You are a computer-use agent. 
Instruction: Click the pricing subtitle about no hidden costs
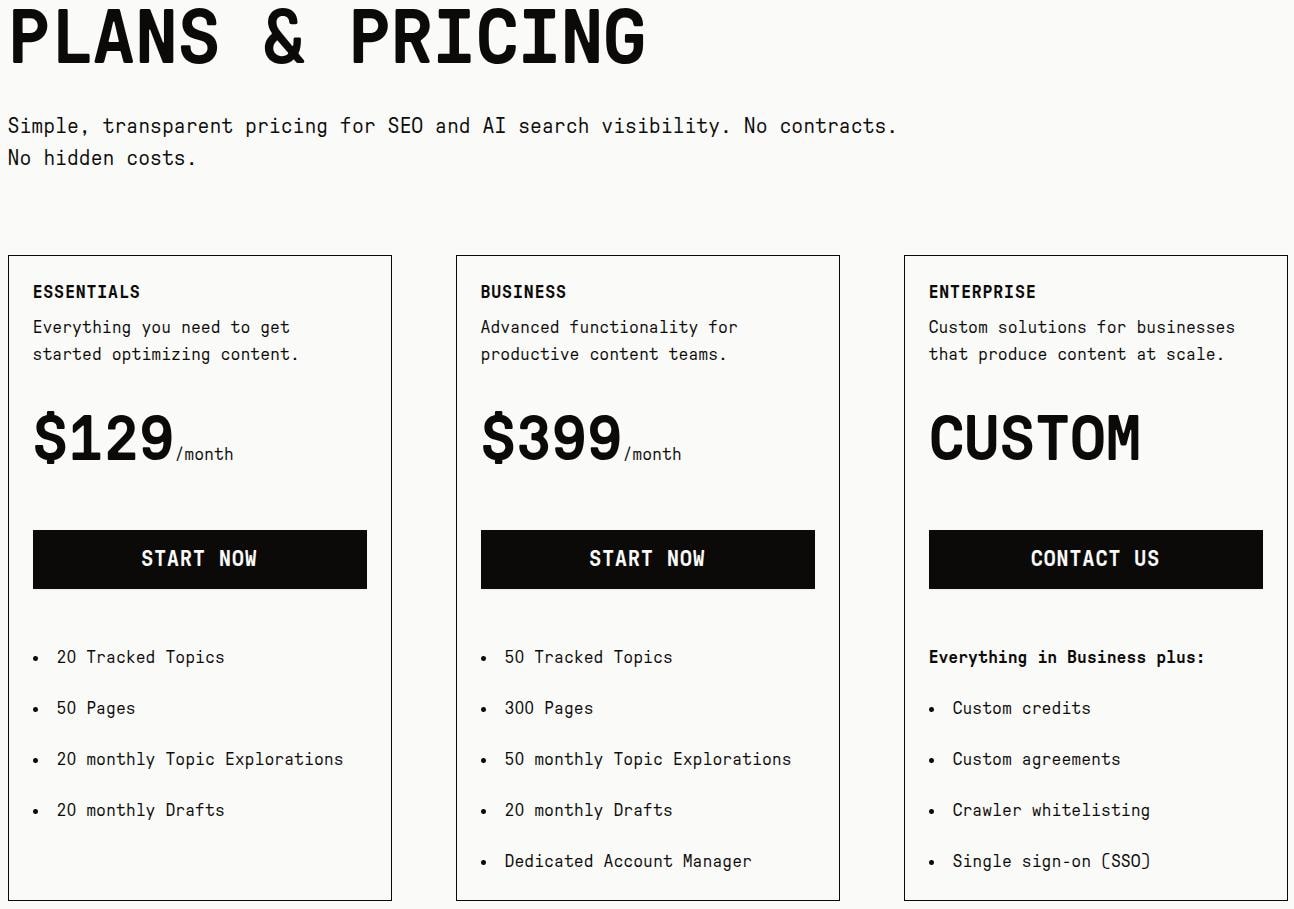click(x=452, y=141)
